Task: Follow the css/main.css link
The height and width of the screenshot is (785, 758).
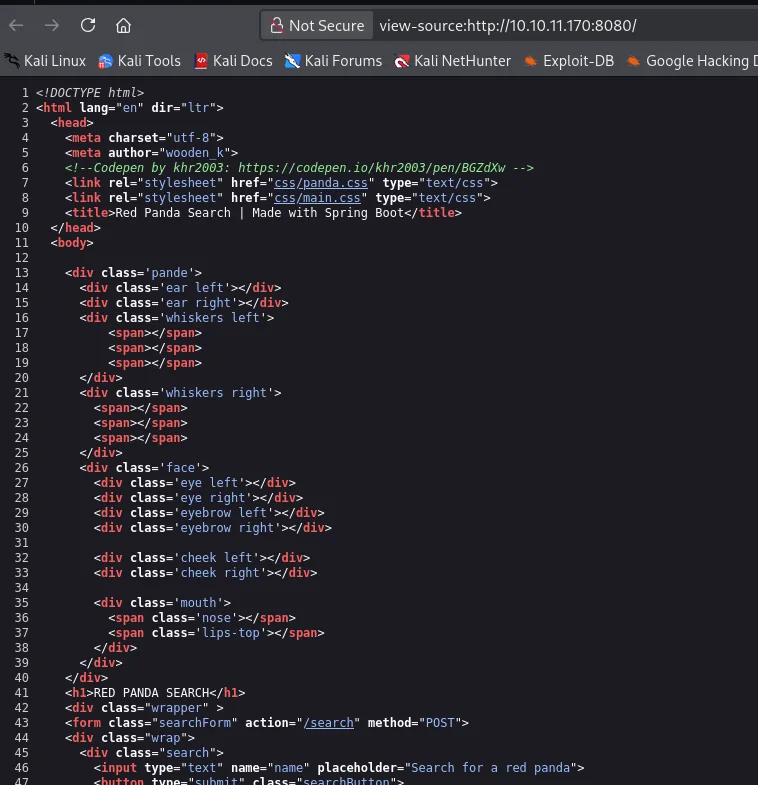Action: [317, 198]
